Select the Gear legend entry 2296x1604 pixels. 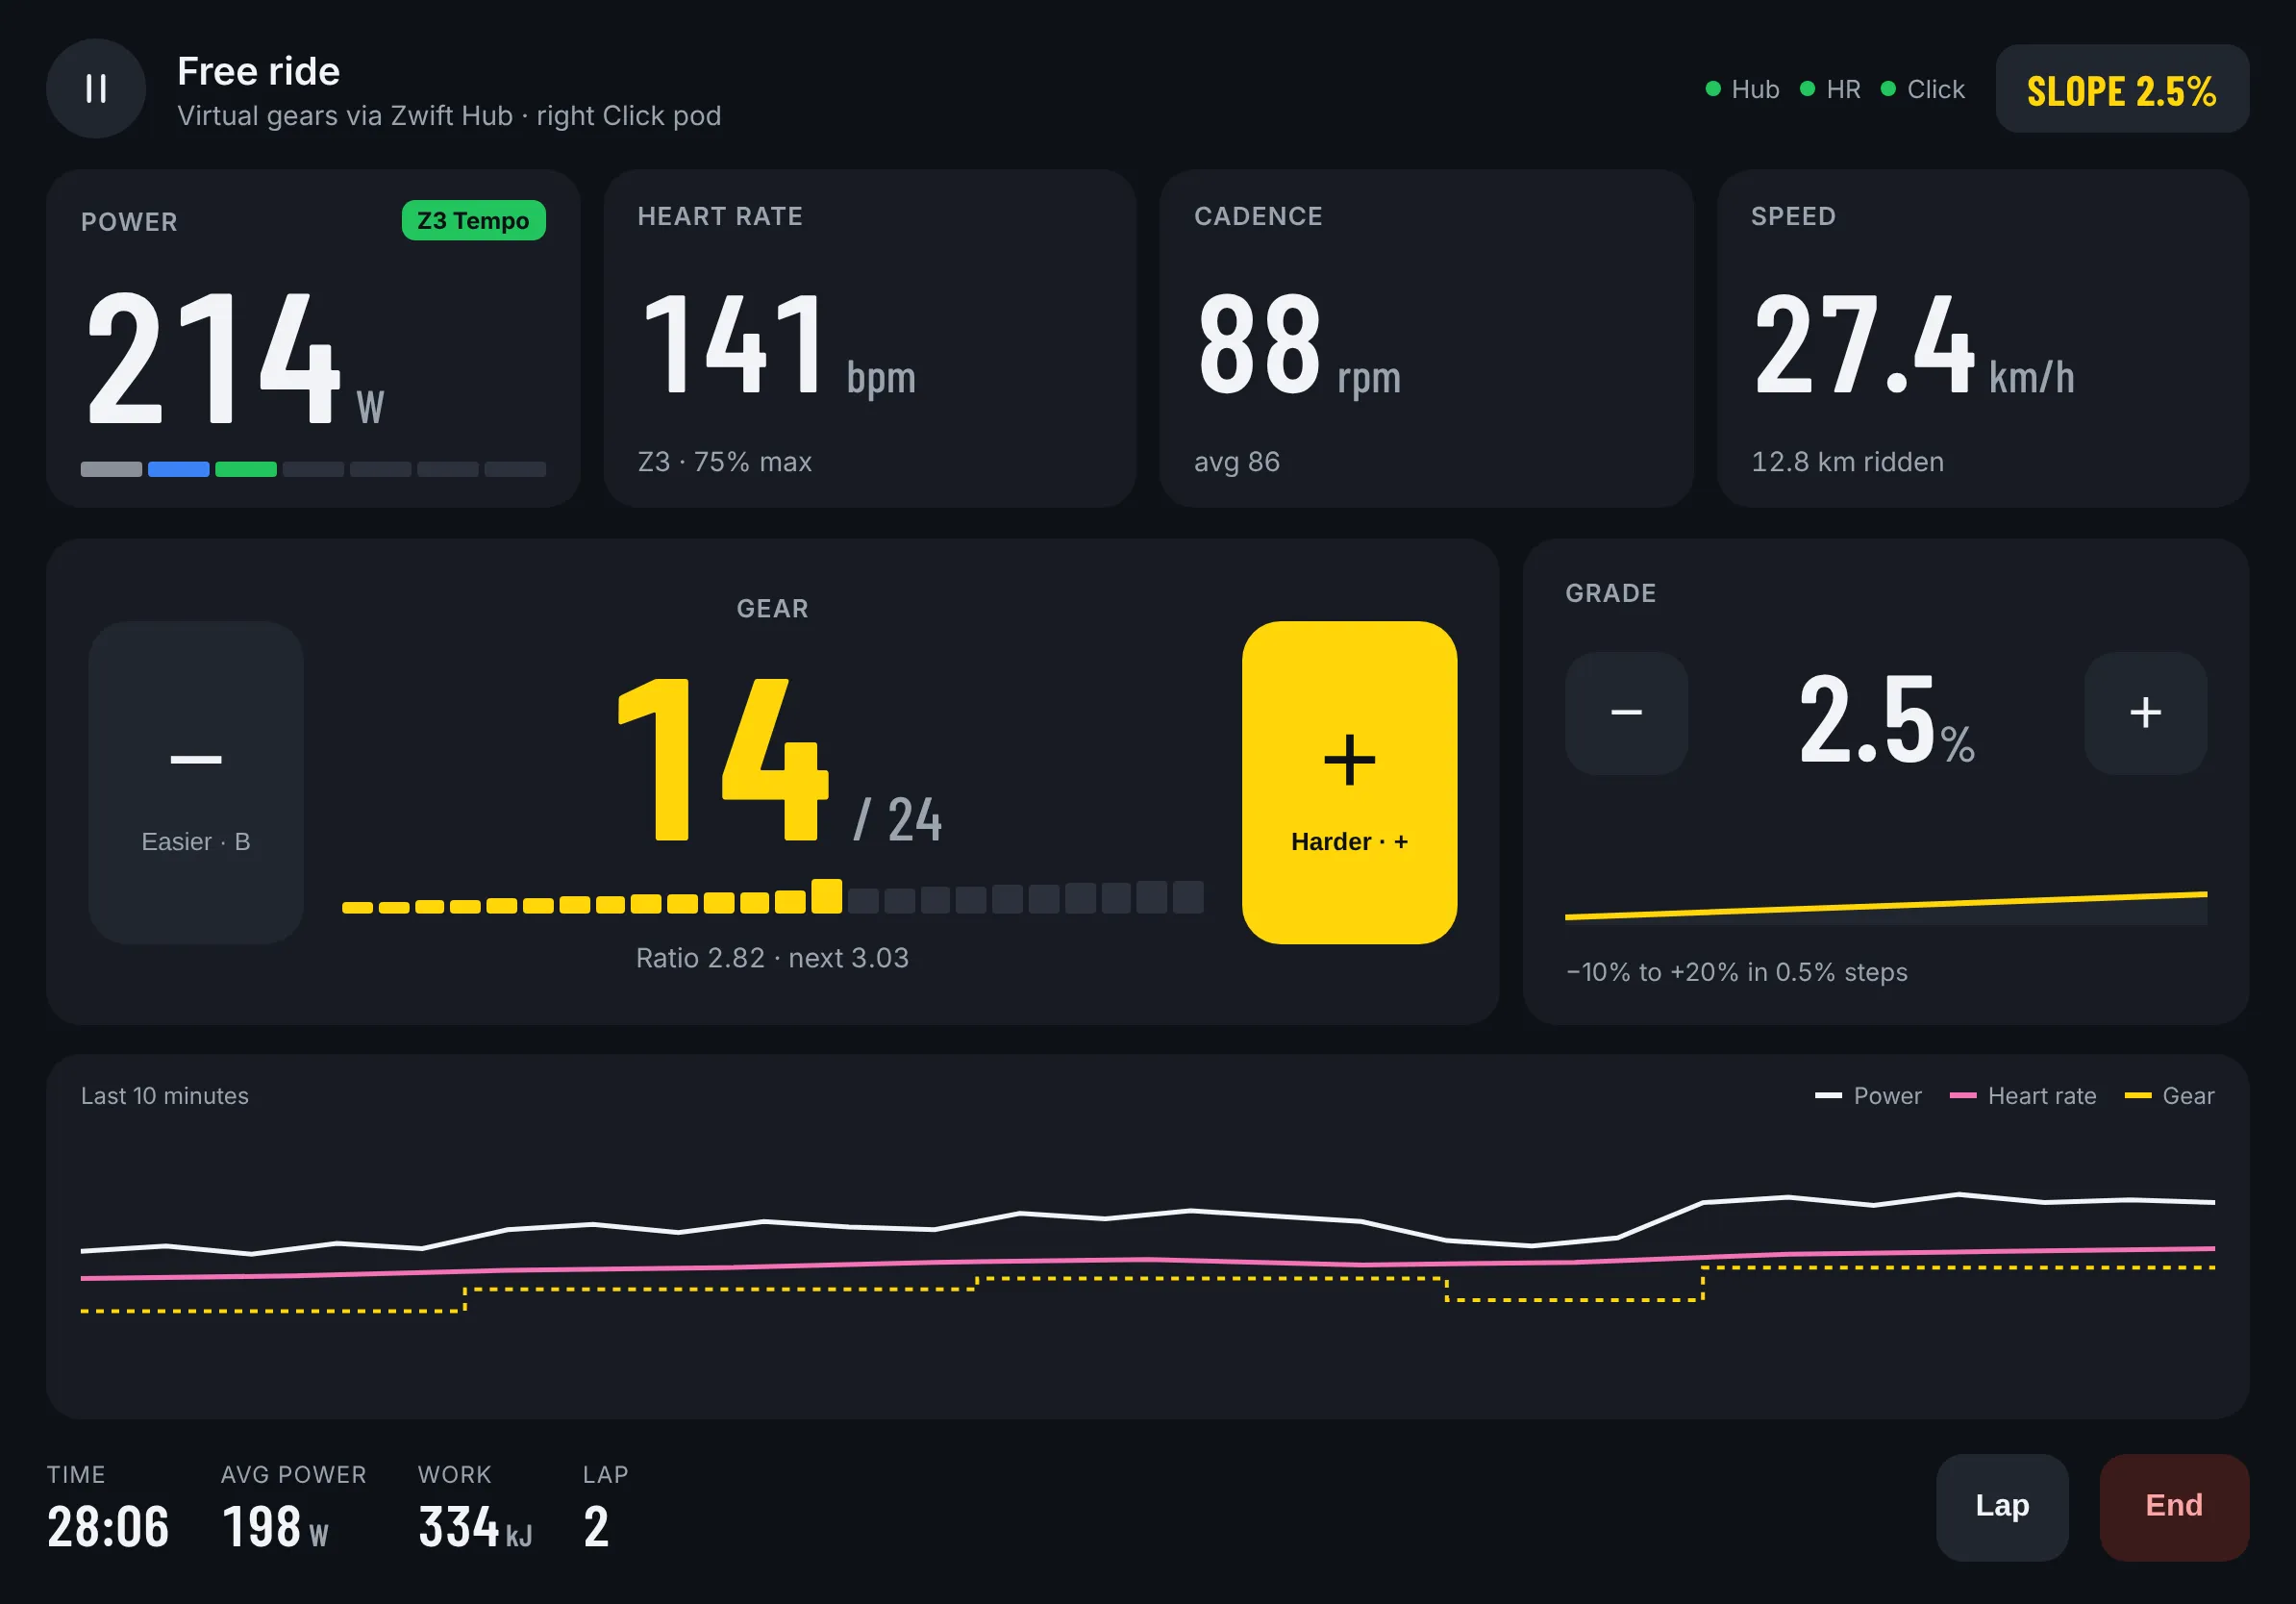(2169, 1096)
